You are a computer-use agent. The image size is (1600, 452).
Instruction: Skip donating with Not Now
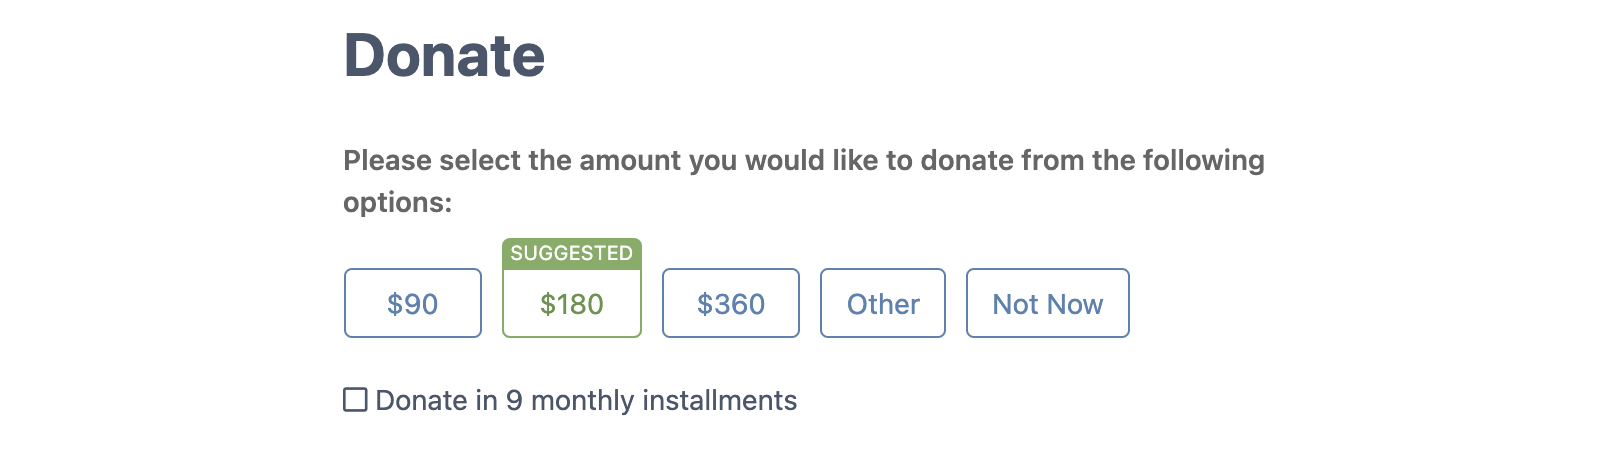(x=1047, y=303)
